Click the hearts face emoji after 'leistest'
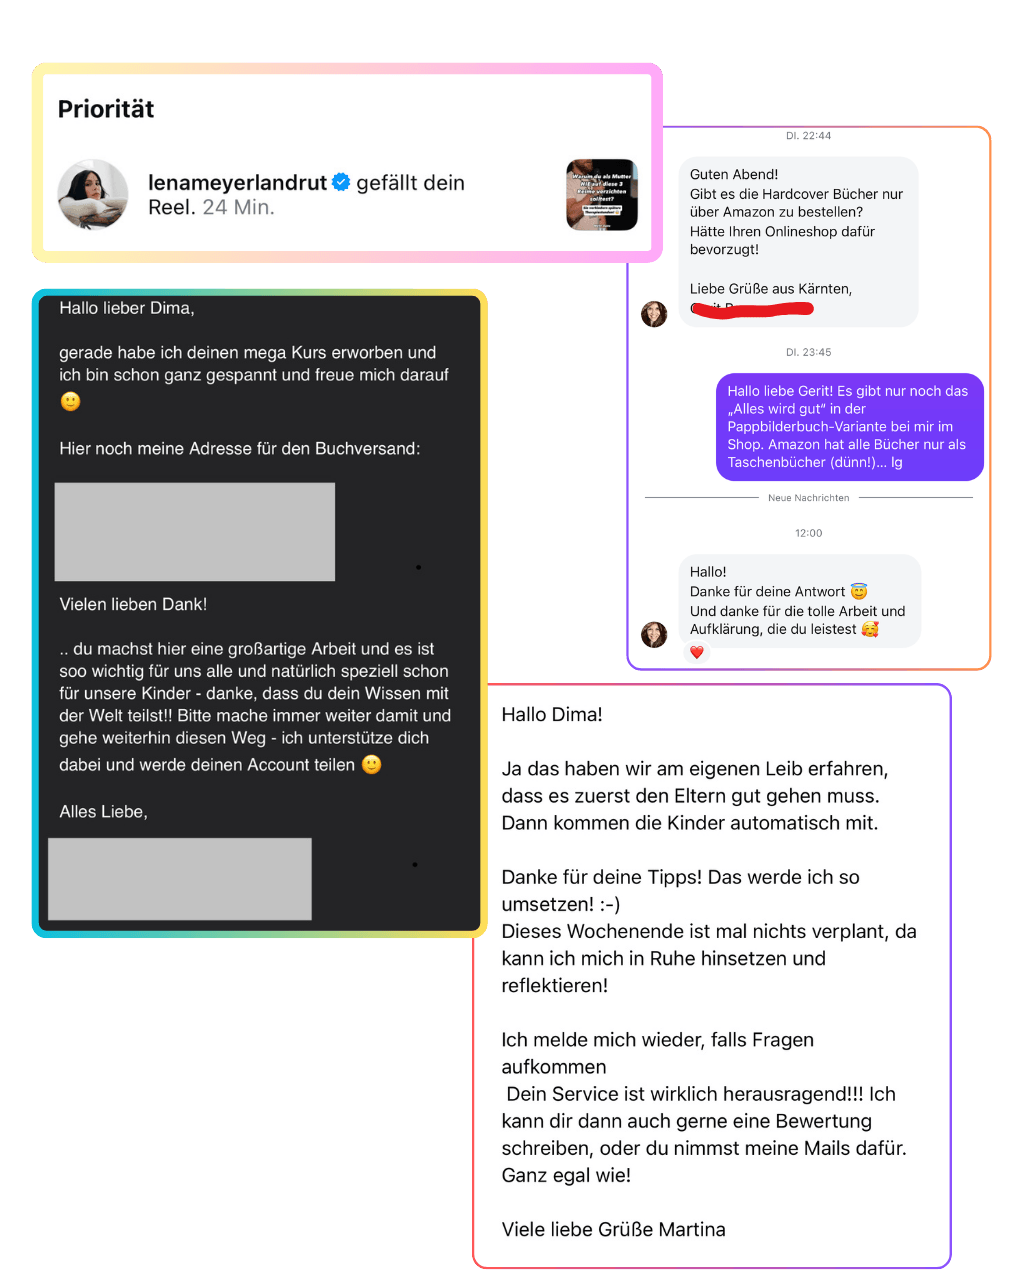 click(870, 629)
